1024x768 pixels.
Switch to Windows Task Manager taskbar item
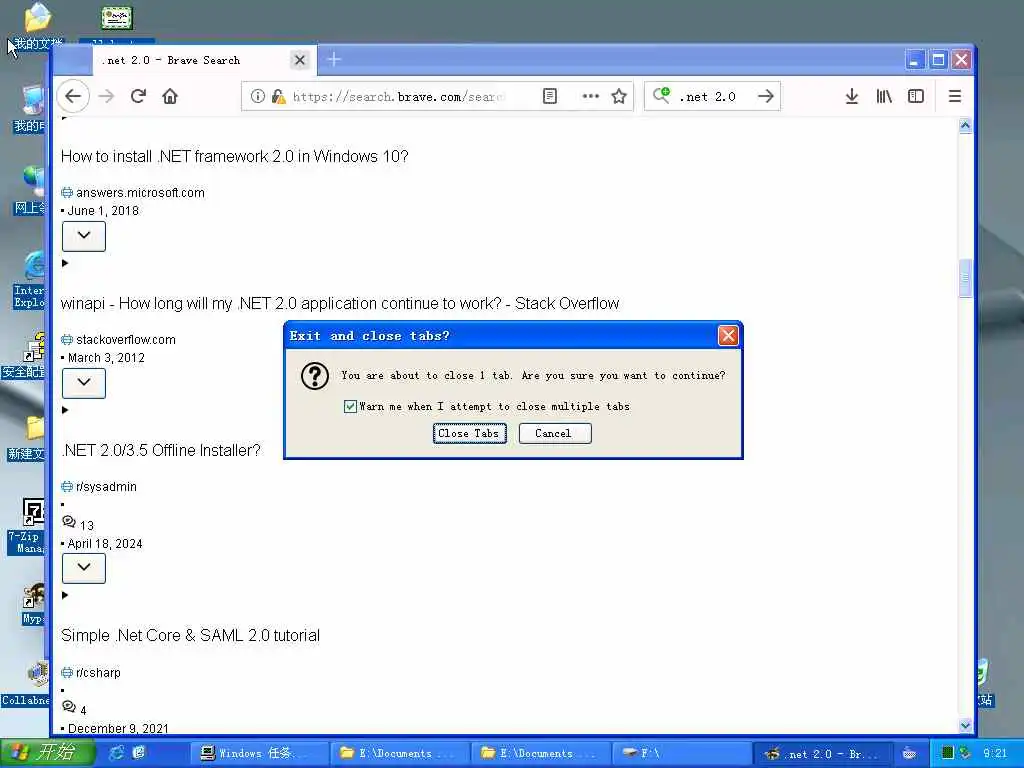(x=261, y=754)
